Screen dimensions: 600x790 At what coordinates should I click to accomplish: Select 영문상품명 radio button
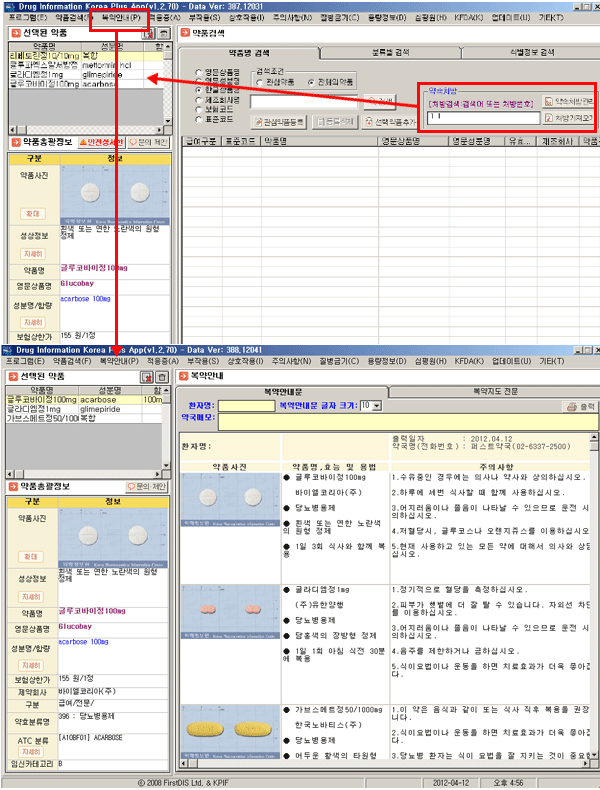click(198, 73)
